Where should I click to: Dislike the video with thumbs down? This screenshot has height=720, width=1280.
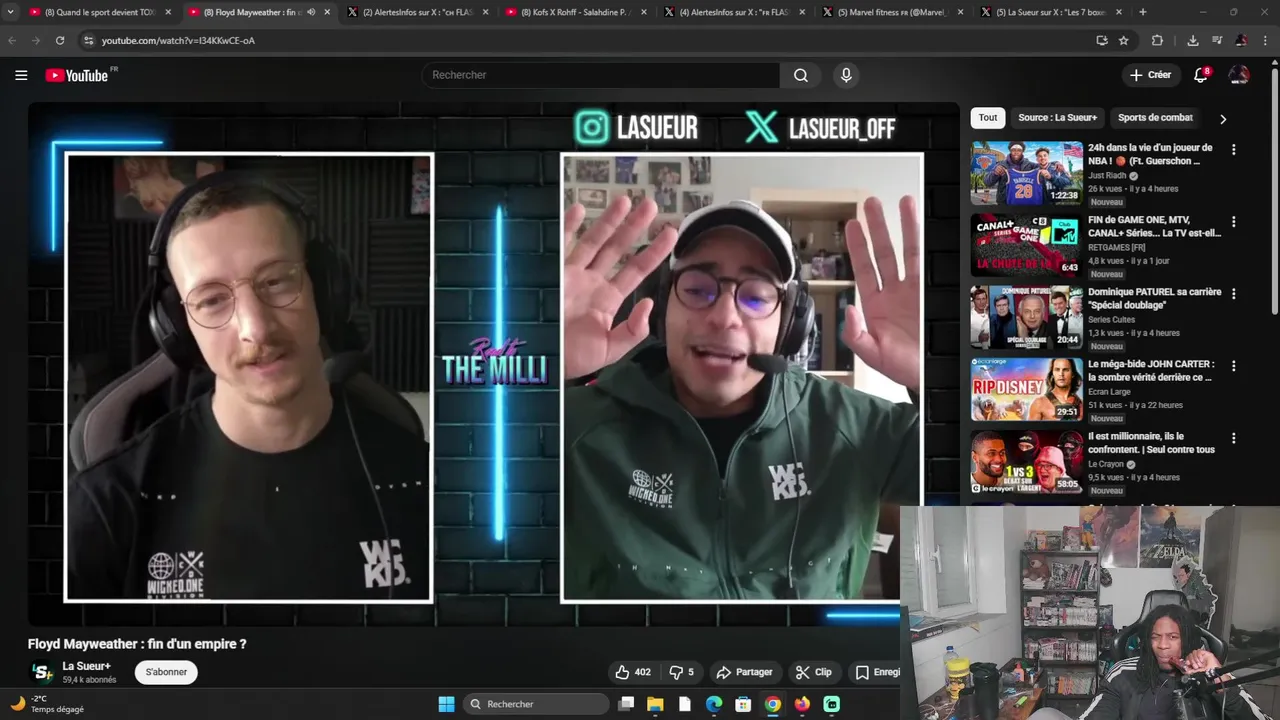(681, 672)
